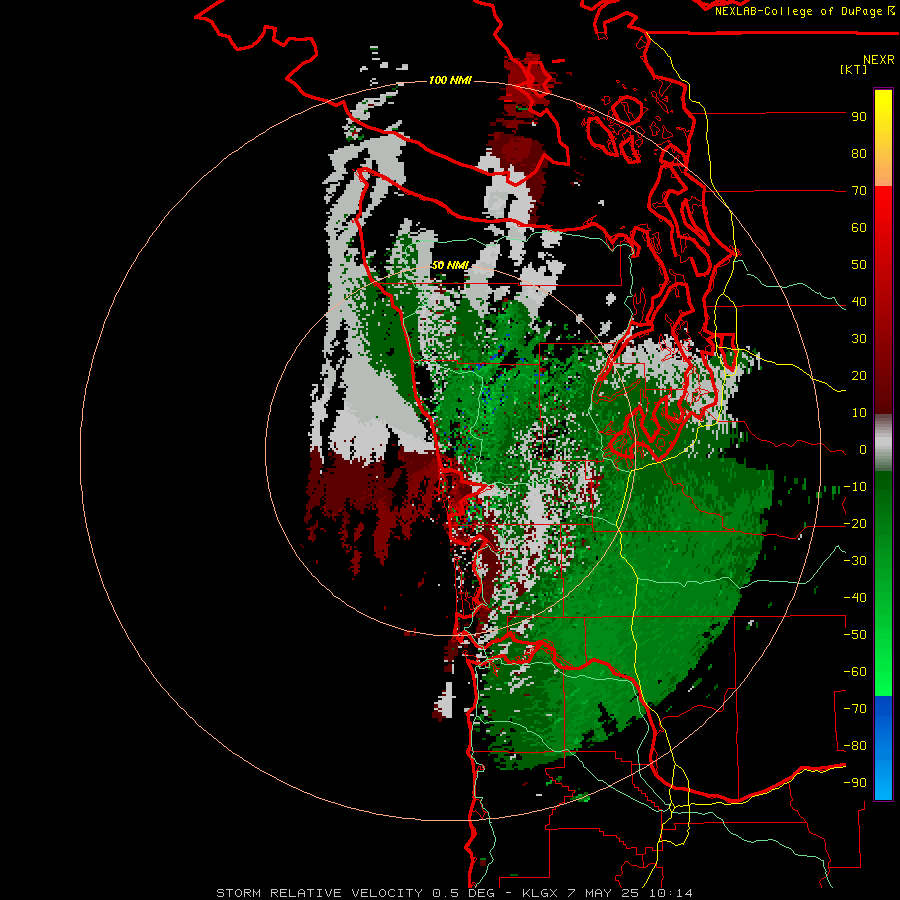Screen dimensions: 900x900
Task: Select the 10 value on the velocity scale
Action: point(859,413)
